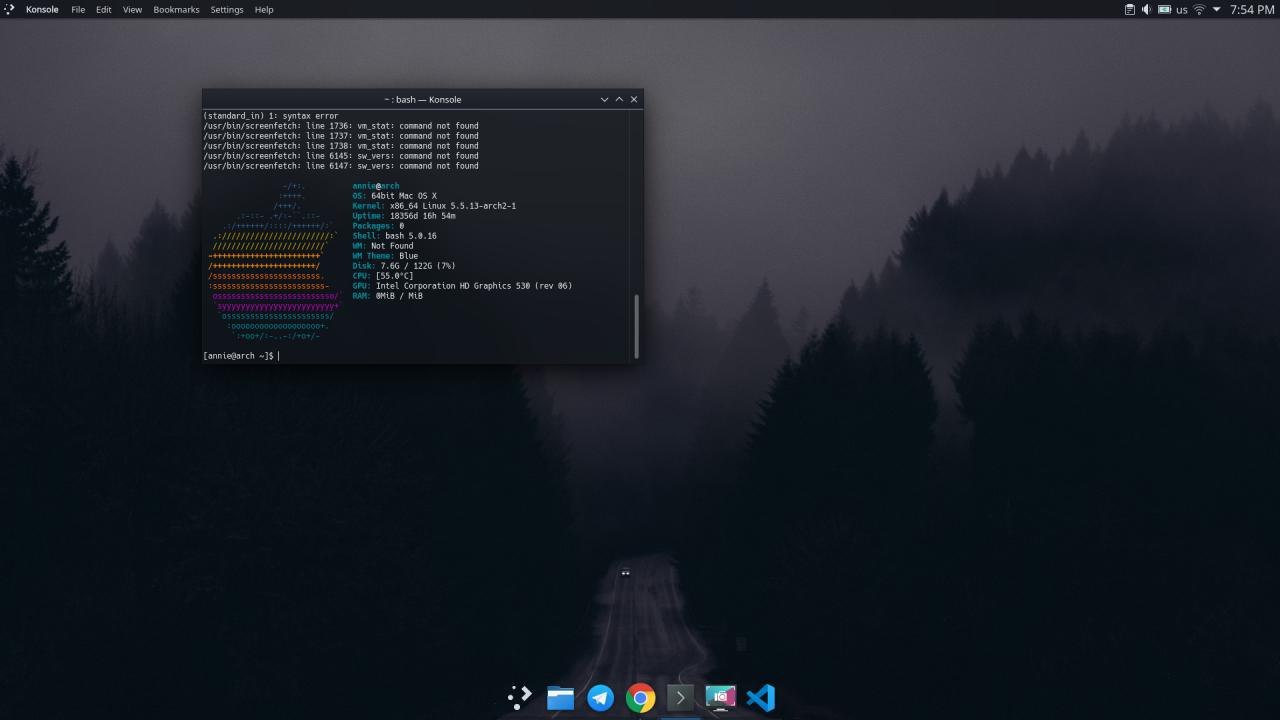Select the Konsole terminal icon in dock

click(x=680, y=697)
